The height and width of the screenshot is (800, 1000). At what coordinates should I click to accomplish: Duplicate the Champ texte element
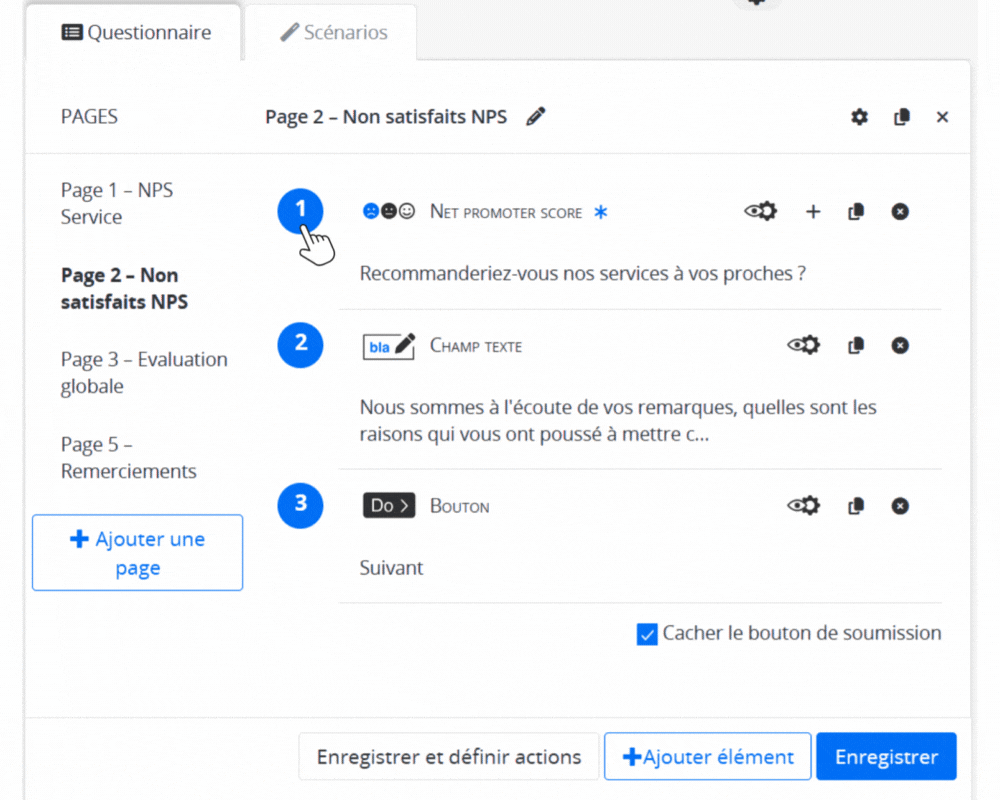click(x=856, y=345)
